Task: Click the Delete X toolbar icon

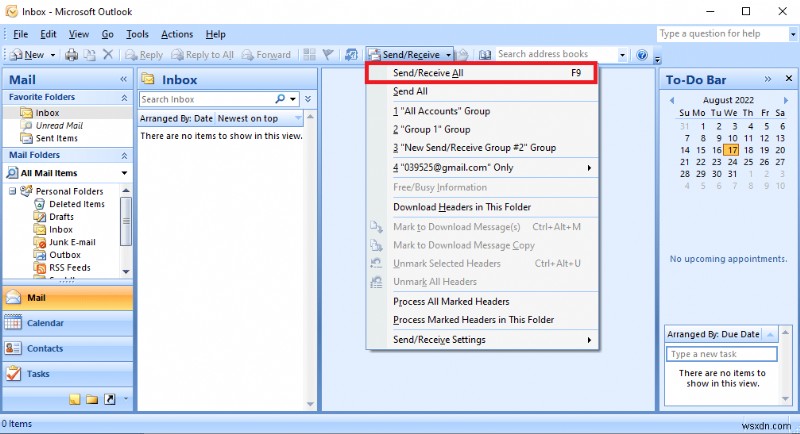Action: [108, 54]
